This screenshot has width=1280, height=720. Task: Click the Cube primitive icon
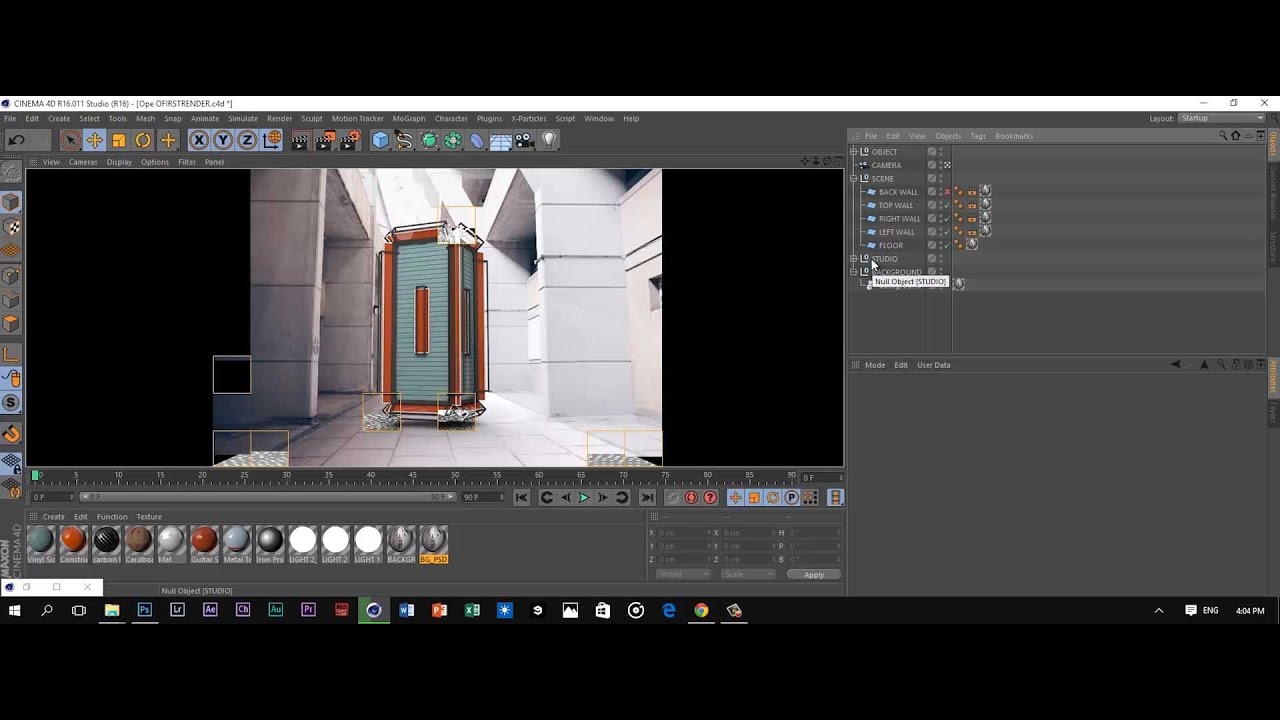click(380, 141)
